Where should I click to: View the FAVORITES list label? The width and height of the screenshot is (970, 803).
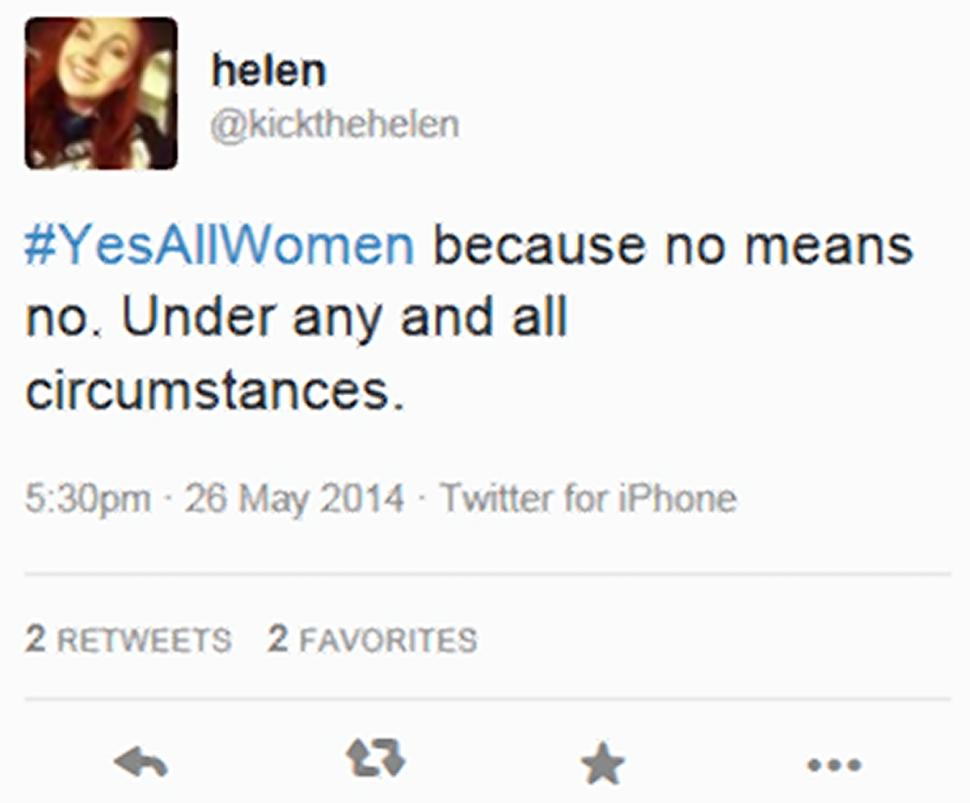point(387,640)
